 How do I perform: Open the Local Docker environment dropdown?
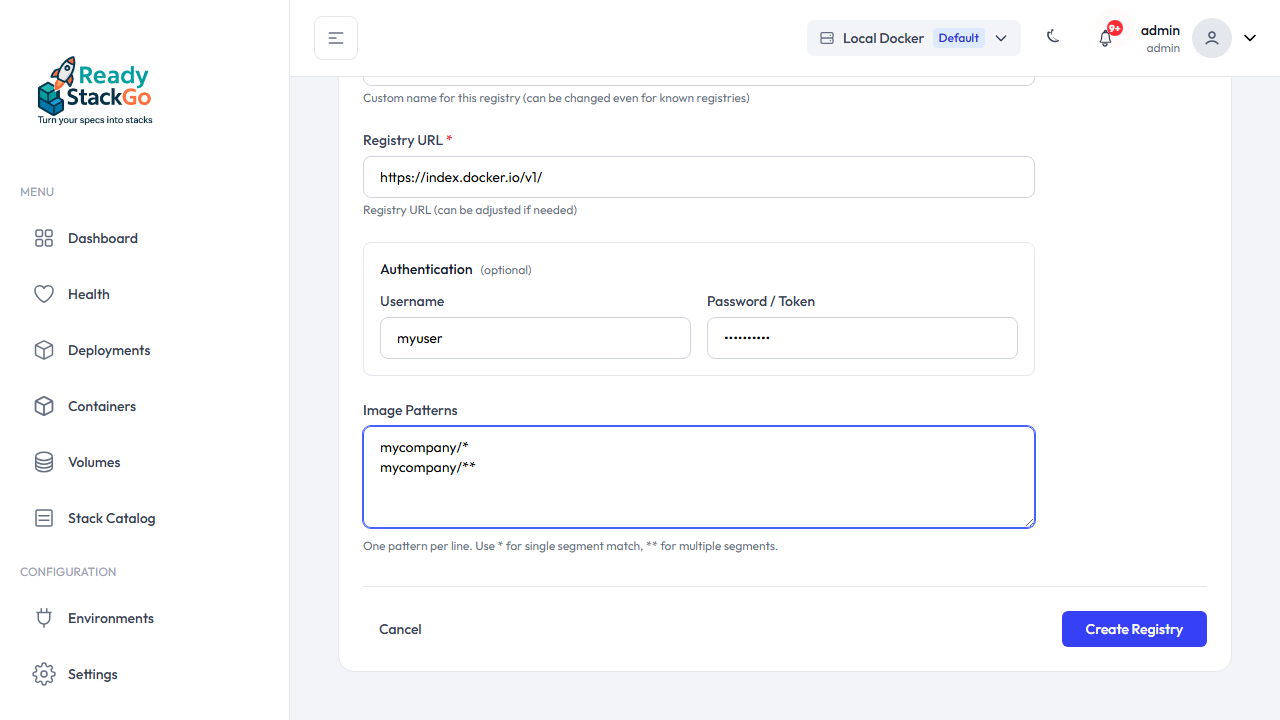click(913, 37)
